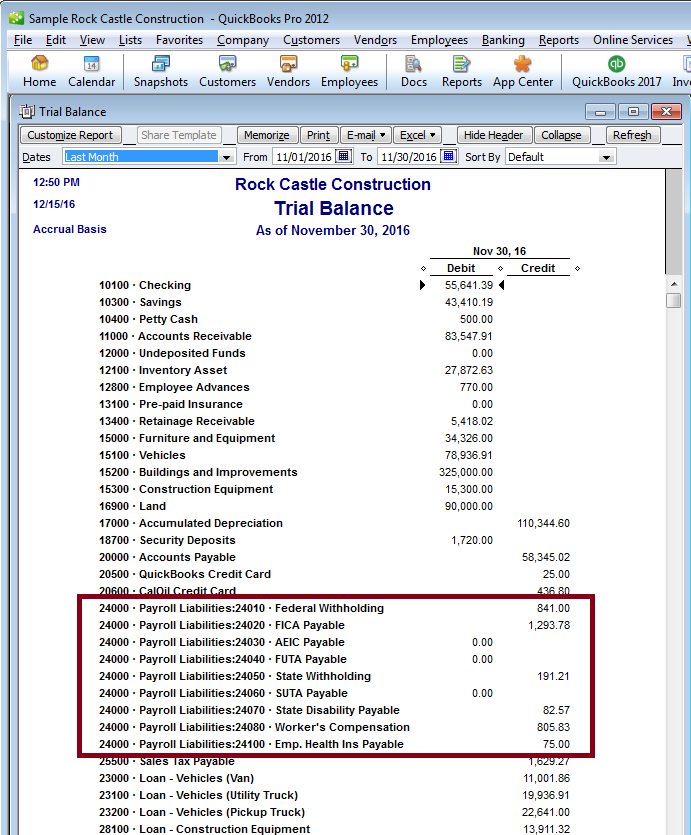Screen dimensions: 691x835
Task: Open the Docs toolbar icon
Action: (x=414, y=71)
